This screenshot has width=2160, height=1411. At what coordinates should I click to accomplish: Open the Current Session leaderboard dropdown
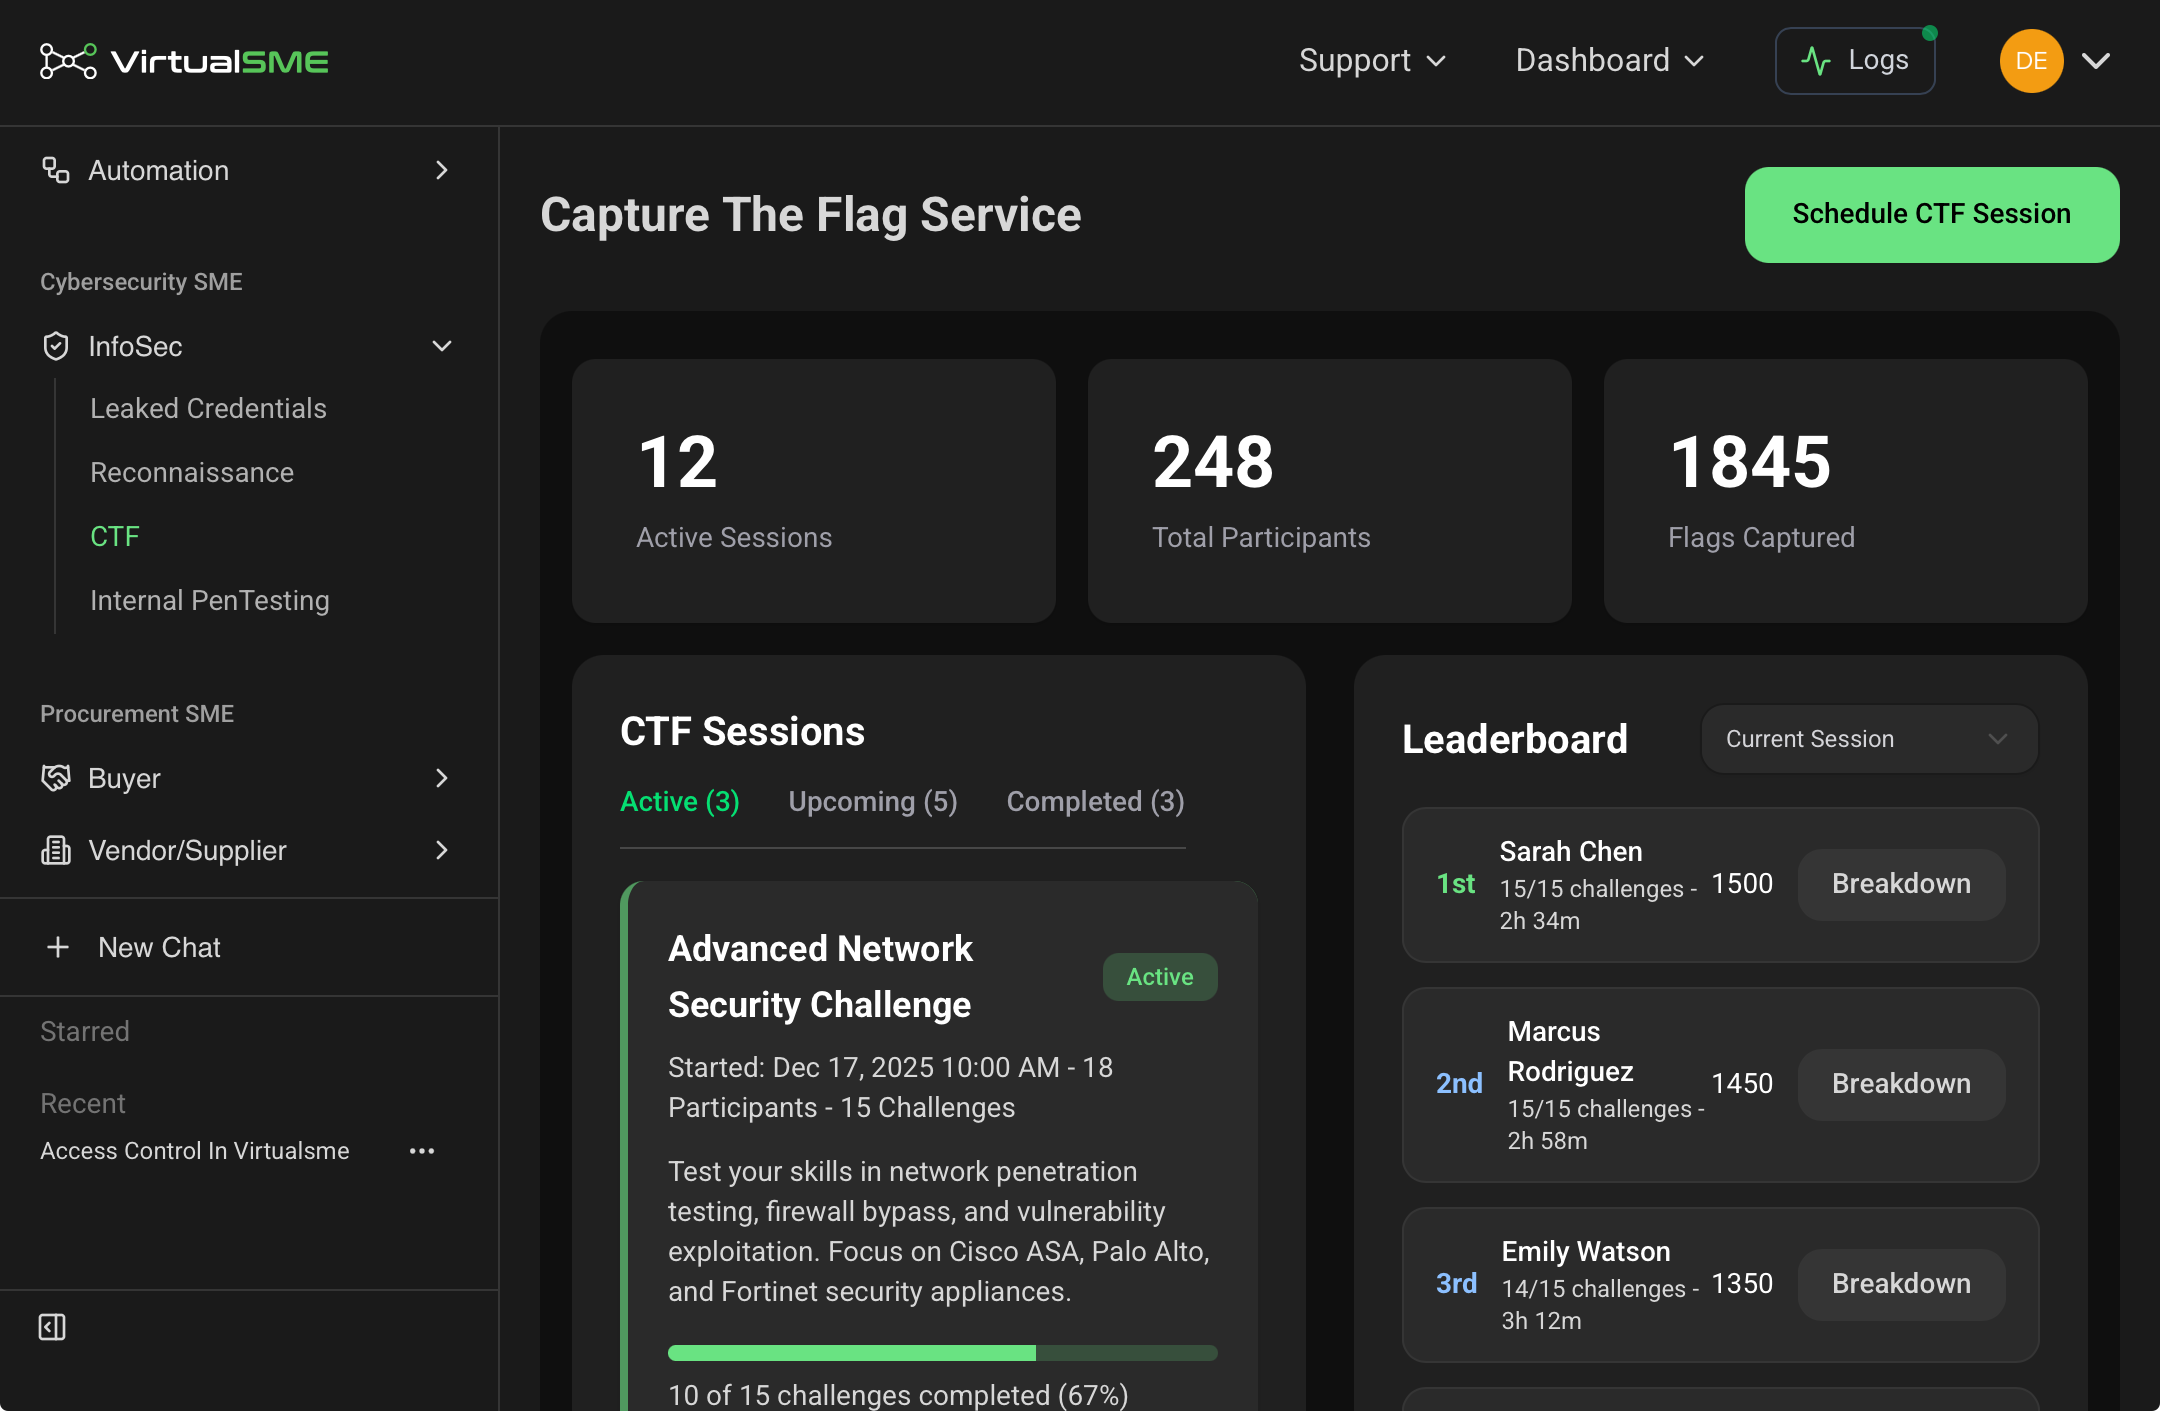pyautogui.click(x=1869, y=739)
